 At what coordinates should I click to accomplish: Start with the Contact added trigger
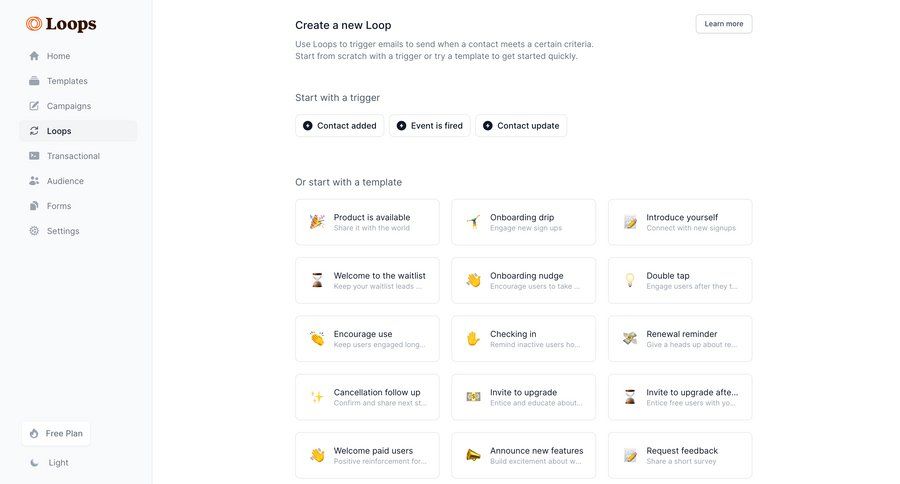[x=339, y=126]
